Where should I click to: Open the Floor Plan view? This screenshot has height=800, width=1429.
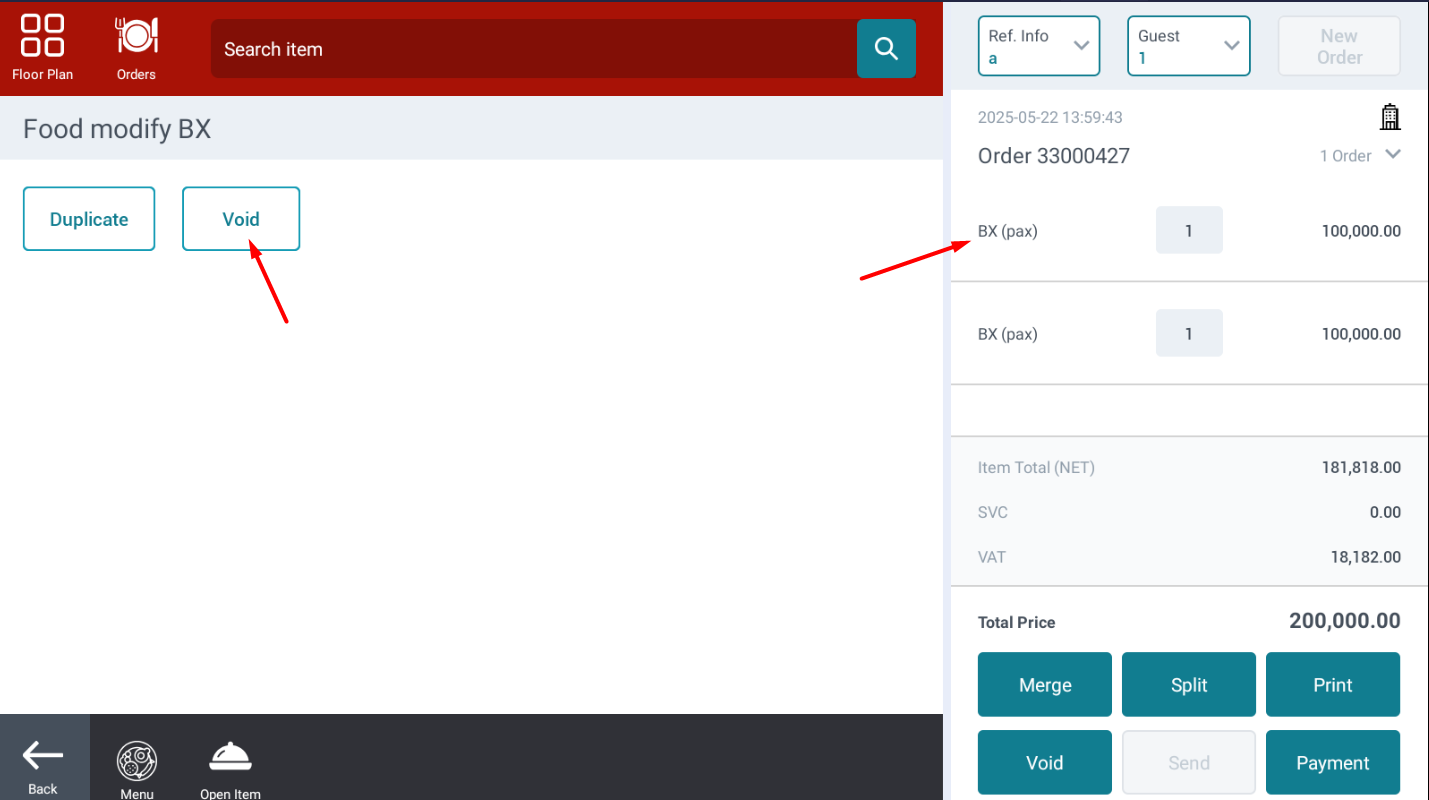pos(42,46)
